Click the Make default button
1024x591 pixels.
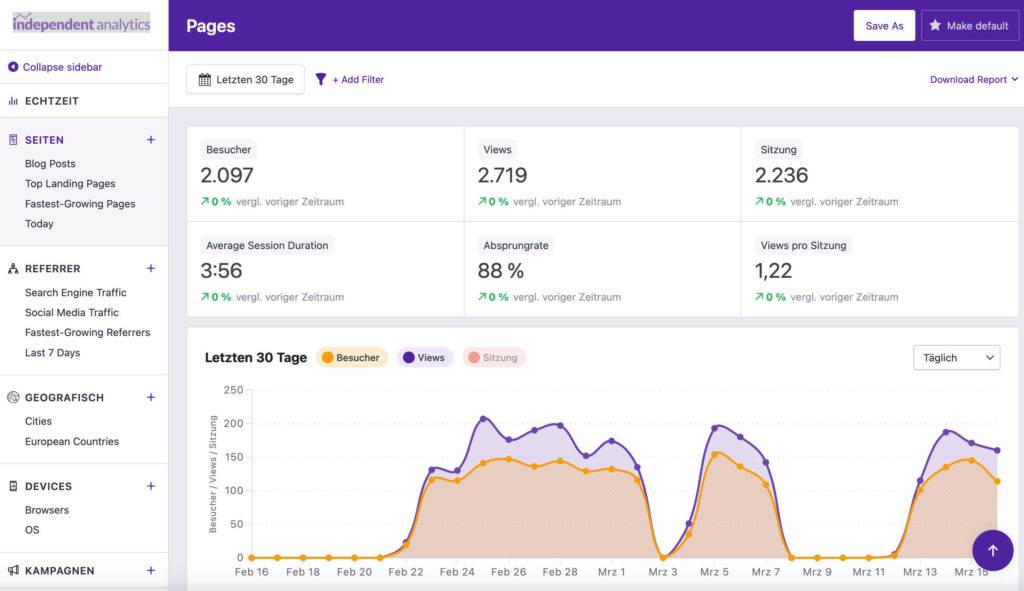pos(969,25)
